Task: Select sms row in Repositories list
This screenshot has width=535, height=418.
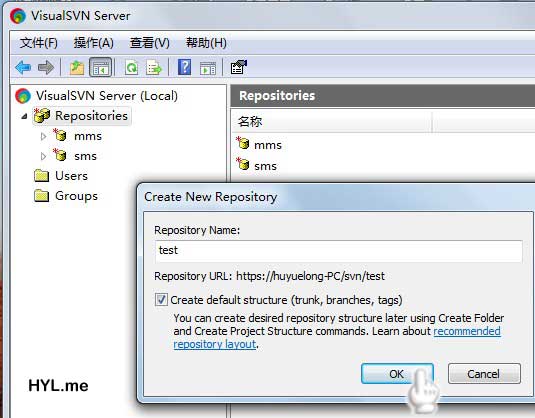Action: click(x=265, y=166)
